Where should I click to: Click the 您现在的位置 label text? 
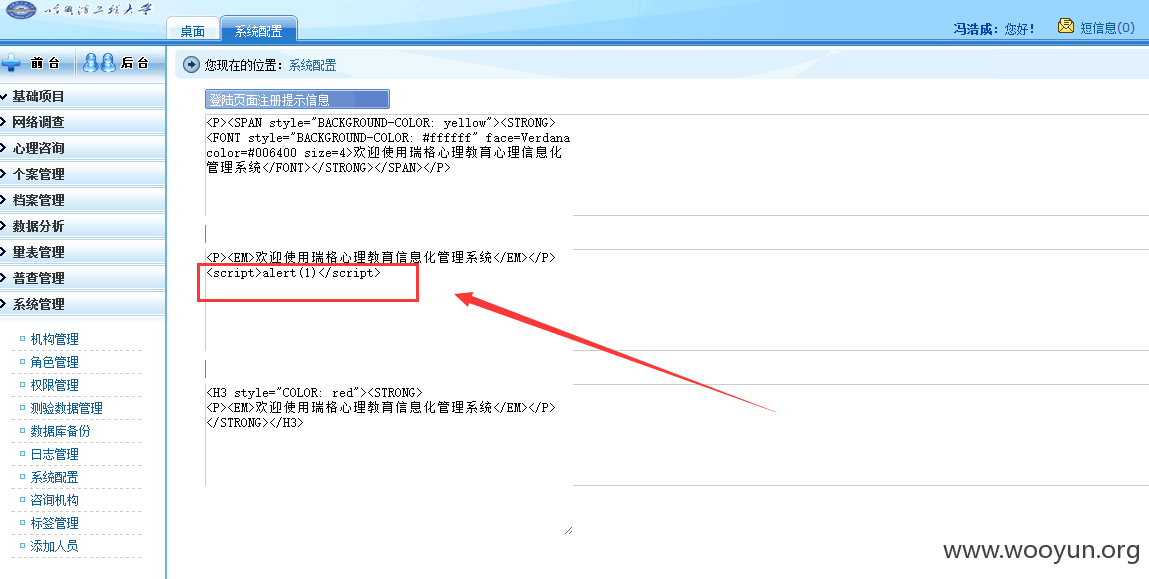pyautogui.click(x=241, y=65)
